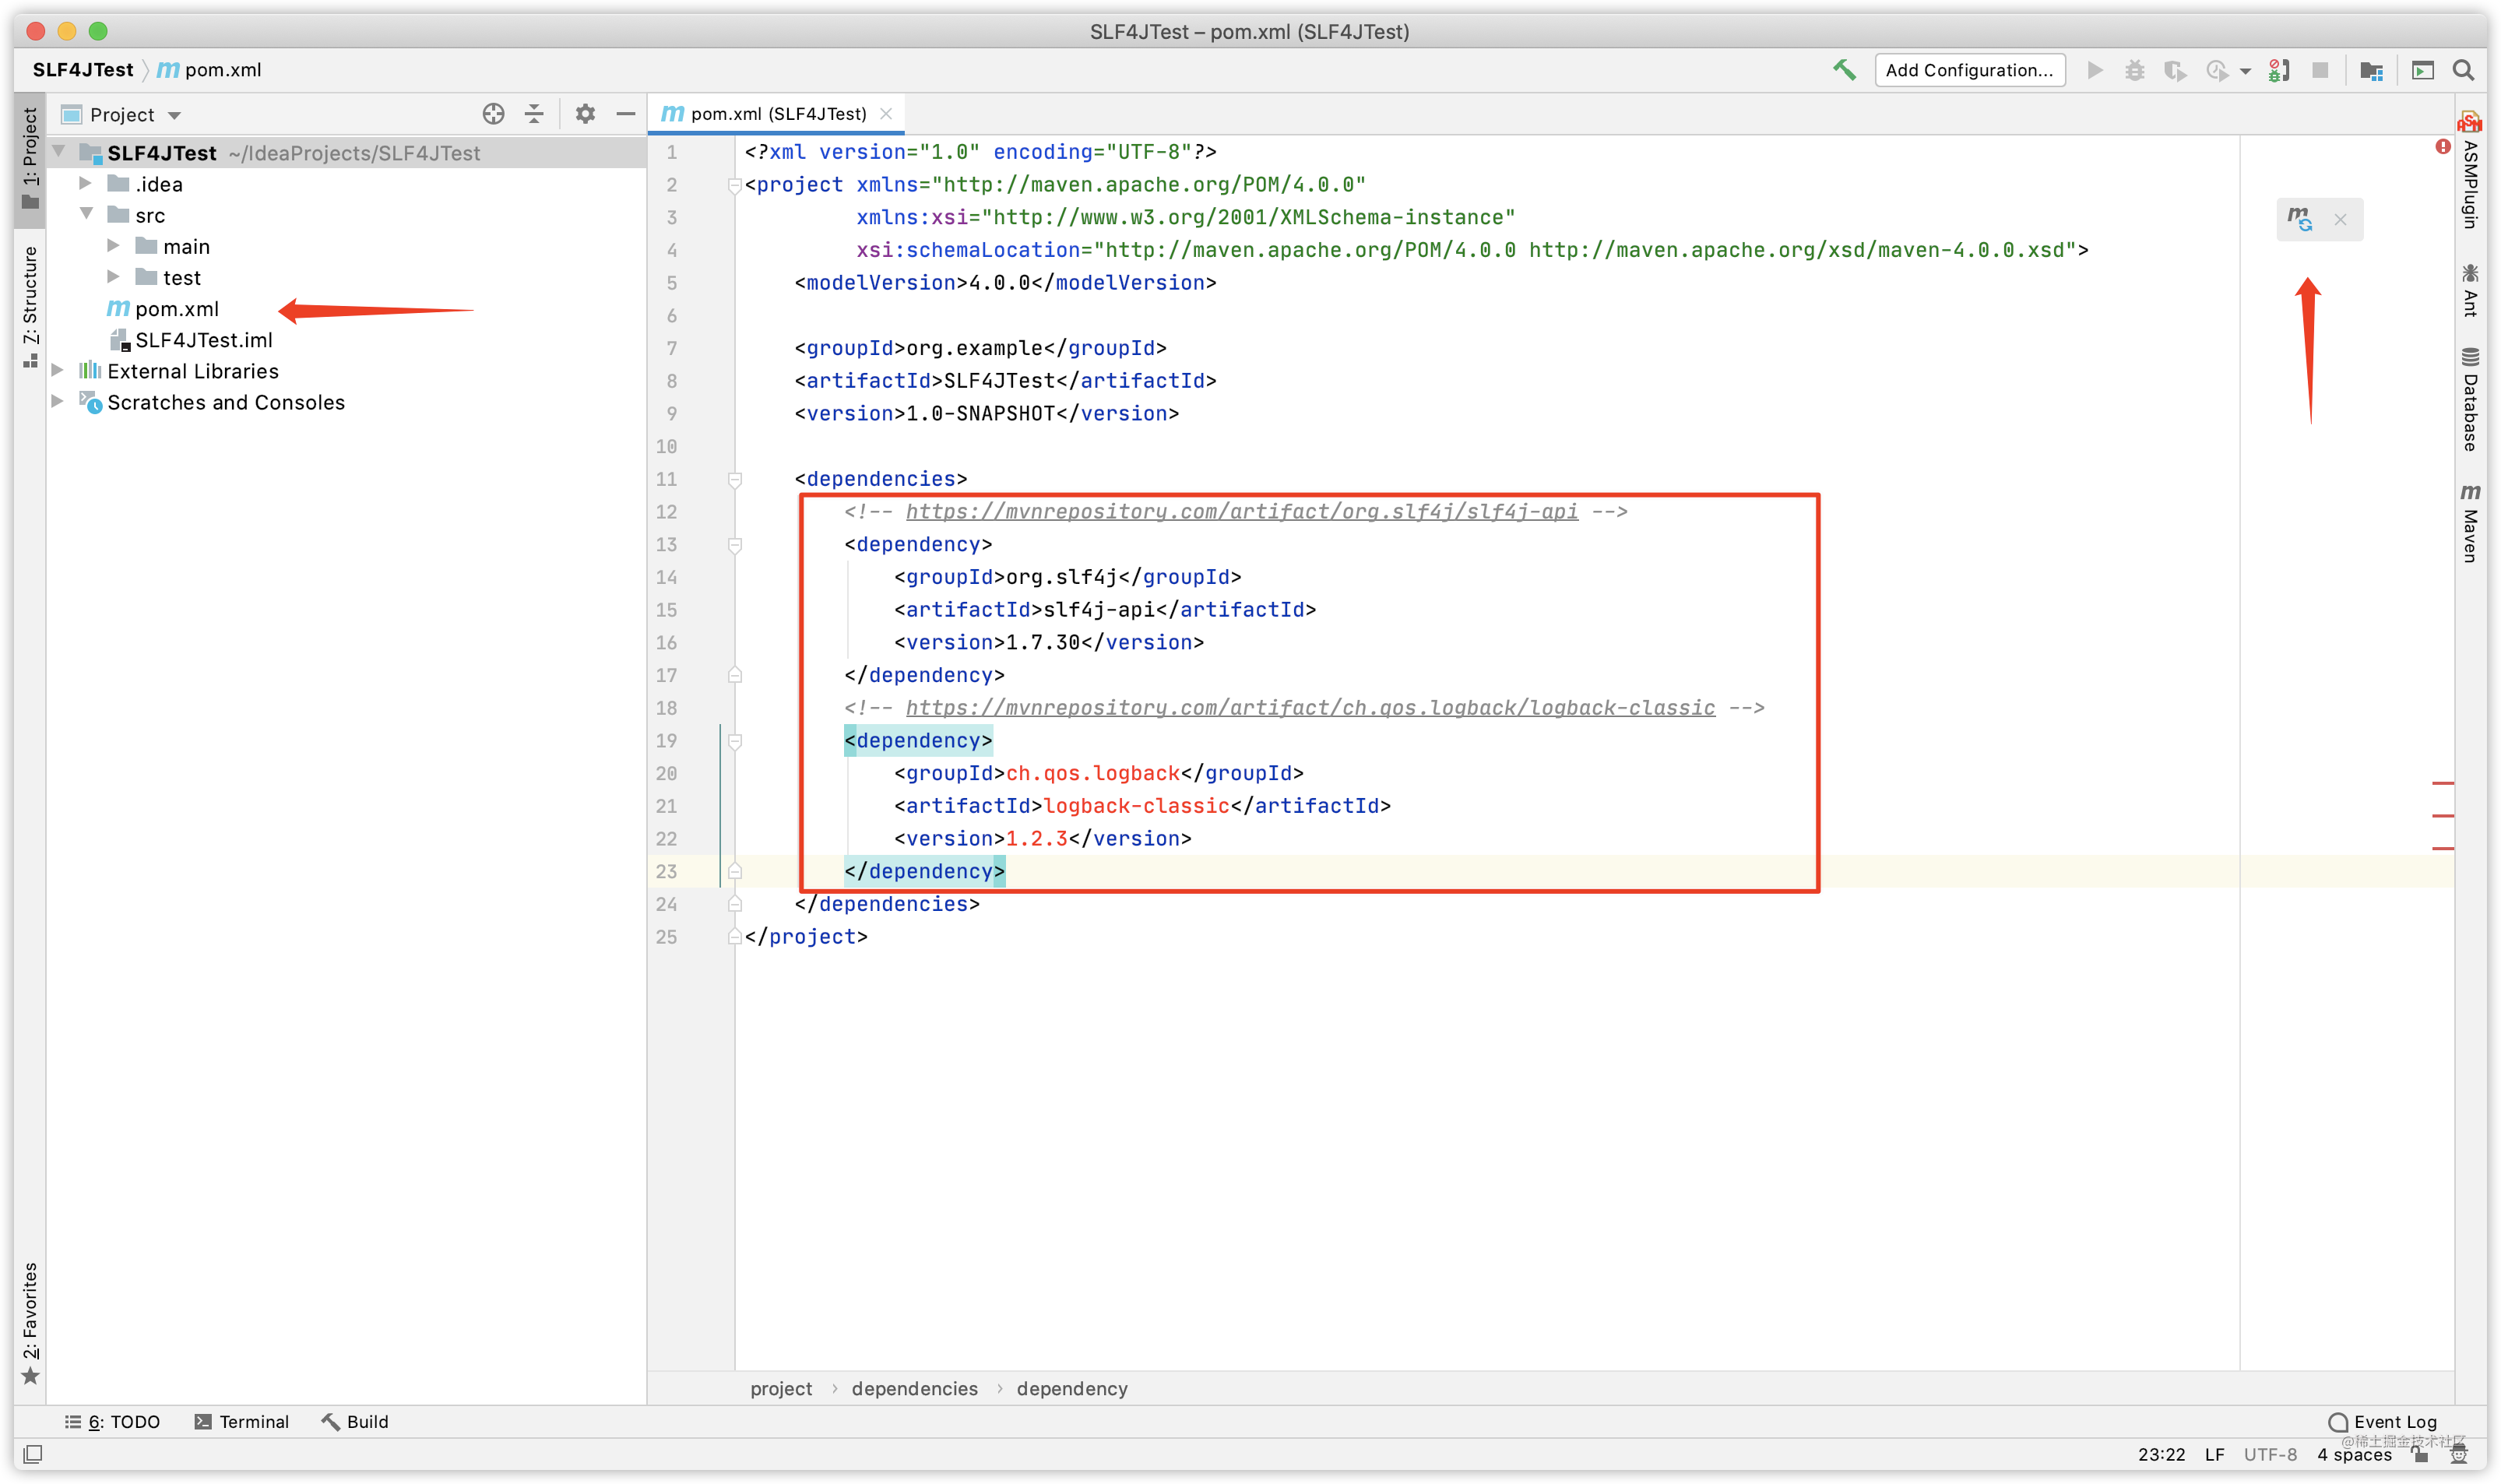The height and width of the screenshot is (1484, 2501).
Task: Click the Reimport All Maven Projects floating icon
Action: (x=2302, y=219)
